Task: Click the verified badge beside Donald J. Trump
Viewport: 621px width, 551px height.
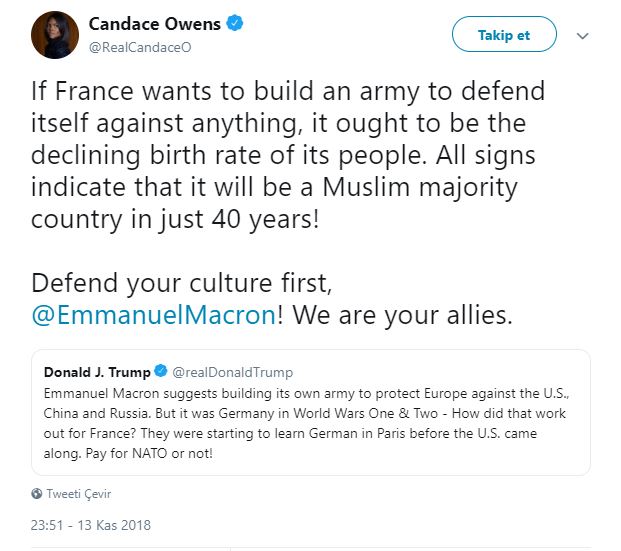Action: point(160,372)
